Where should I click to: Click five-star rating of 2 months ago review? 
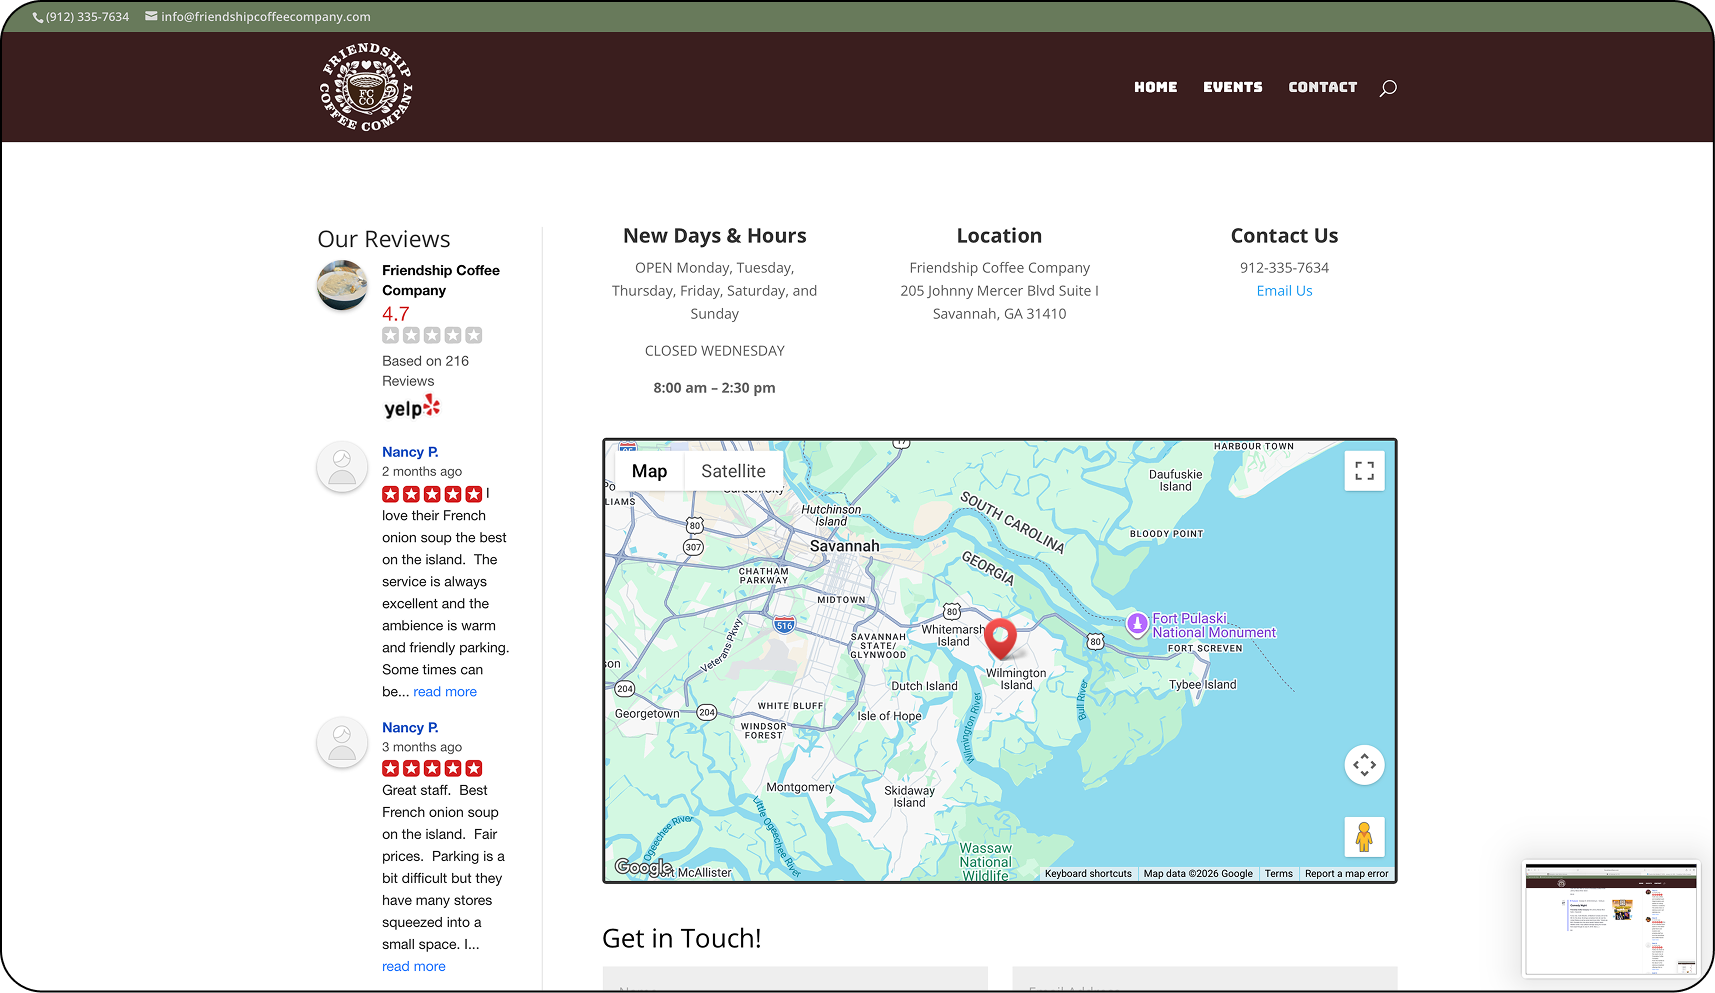(432, 494)
